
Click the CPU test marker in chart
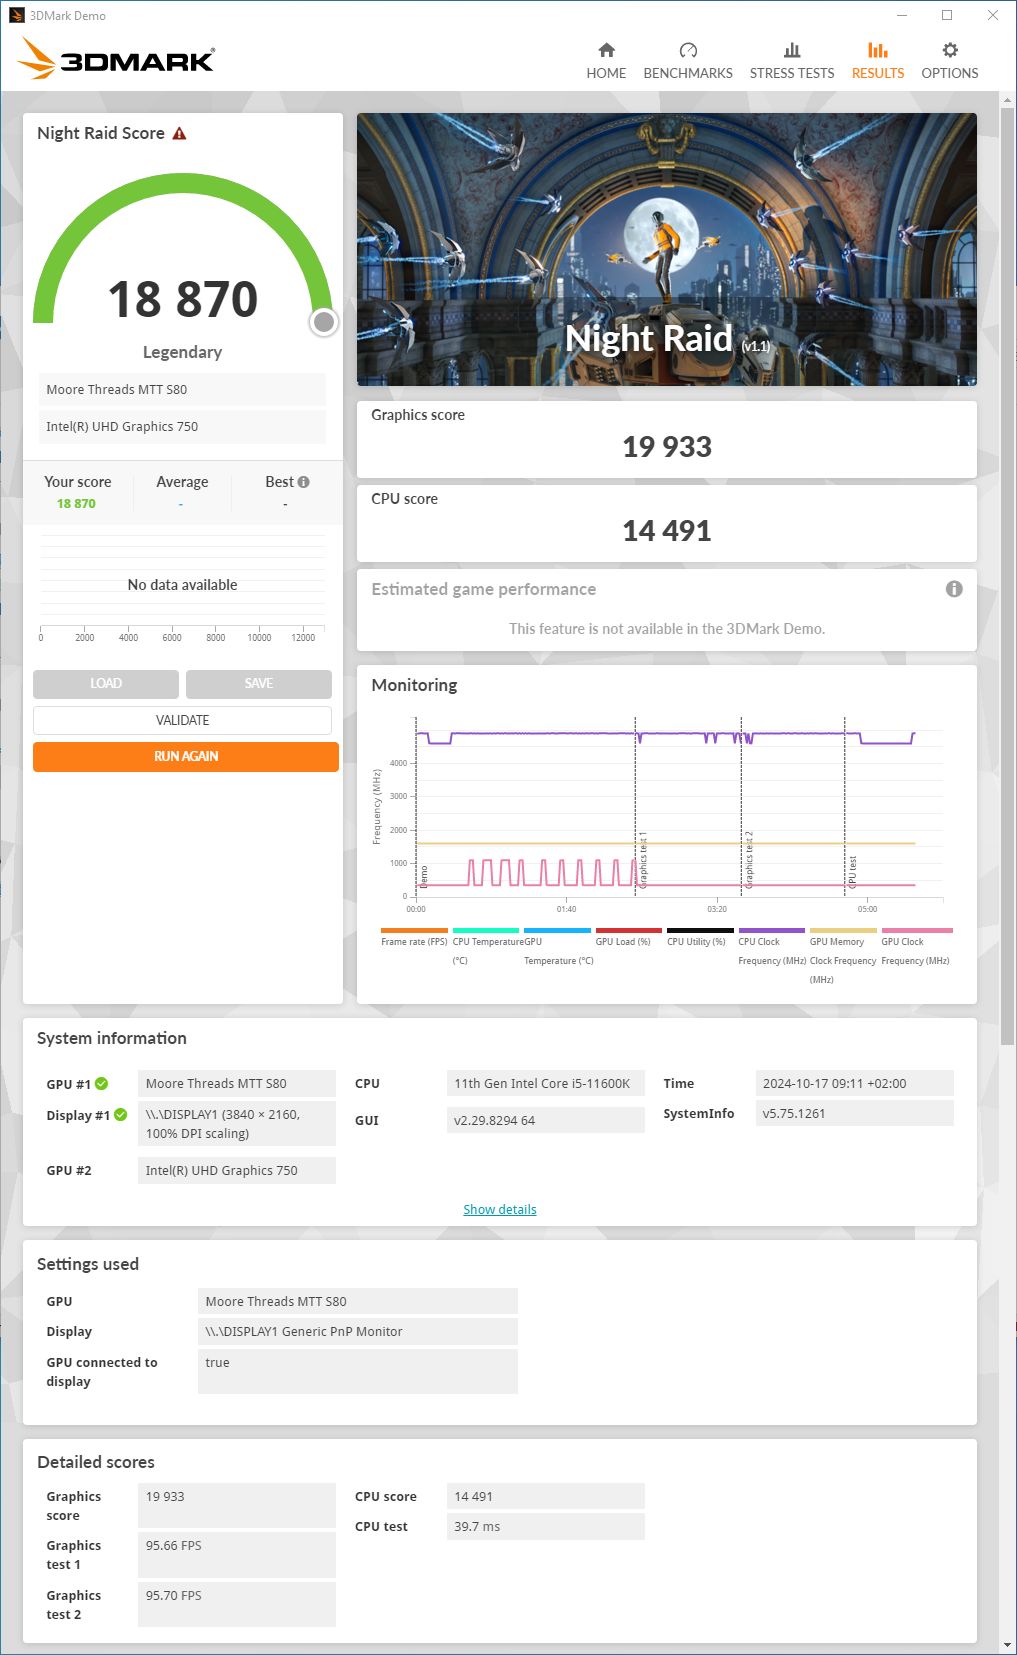pyautogui.click(x=853, y=872)
